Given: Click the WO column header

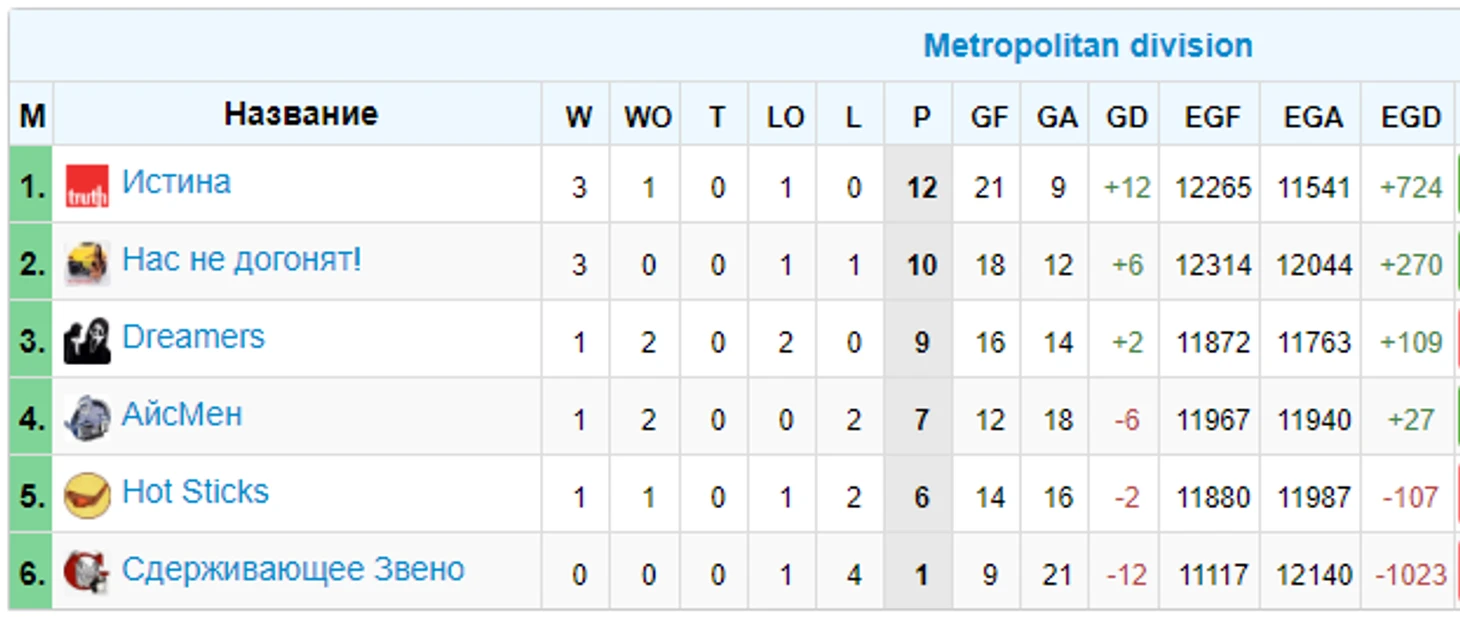Looking at the screenshot, I should [647, 115].
